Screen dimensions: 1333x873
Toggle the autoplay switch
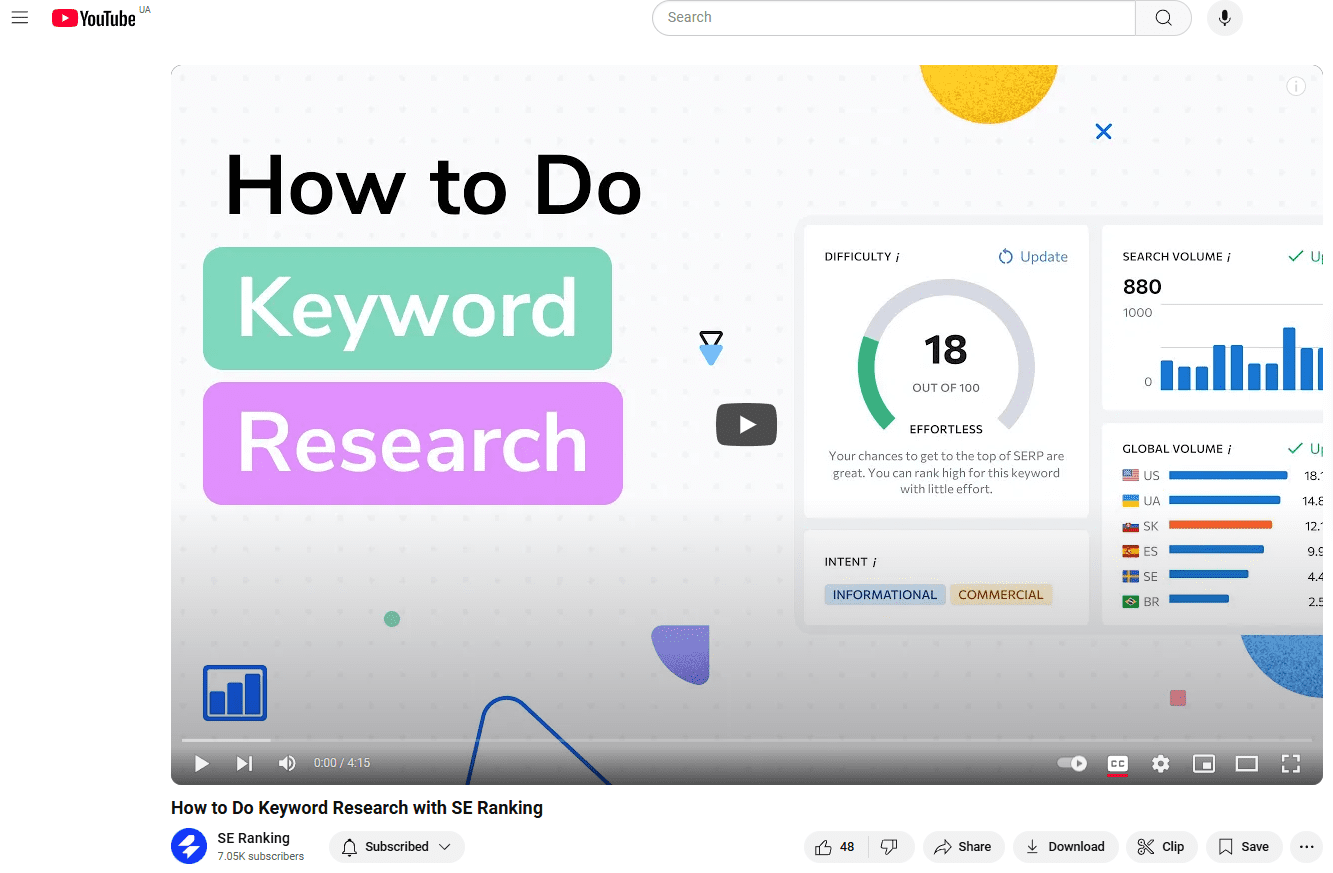(x=1072, y=763)
